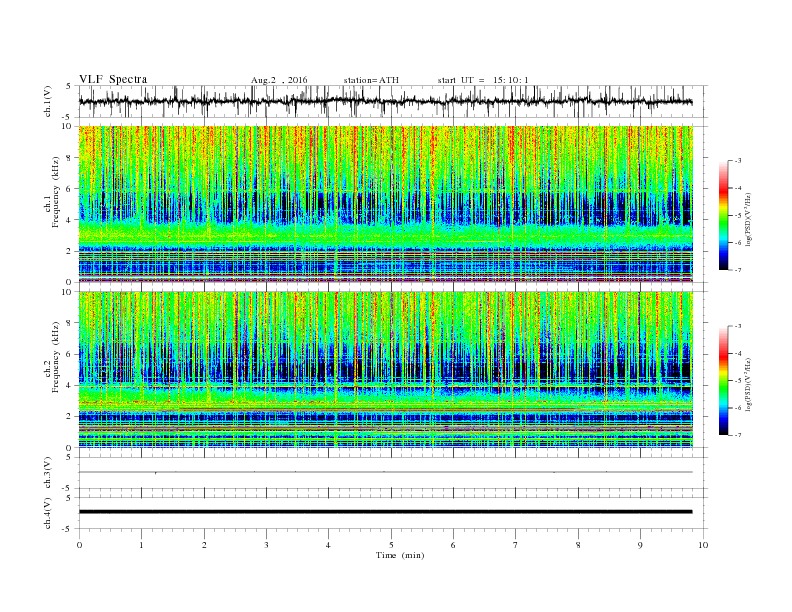The height and width of the screenshot is (612, 792).
Task: Click the thick ch.4 voltage trace
Action: point(385,512)
